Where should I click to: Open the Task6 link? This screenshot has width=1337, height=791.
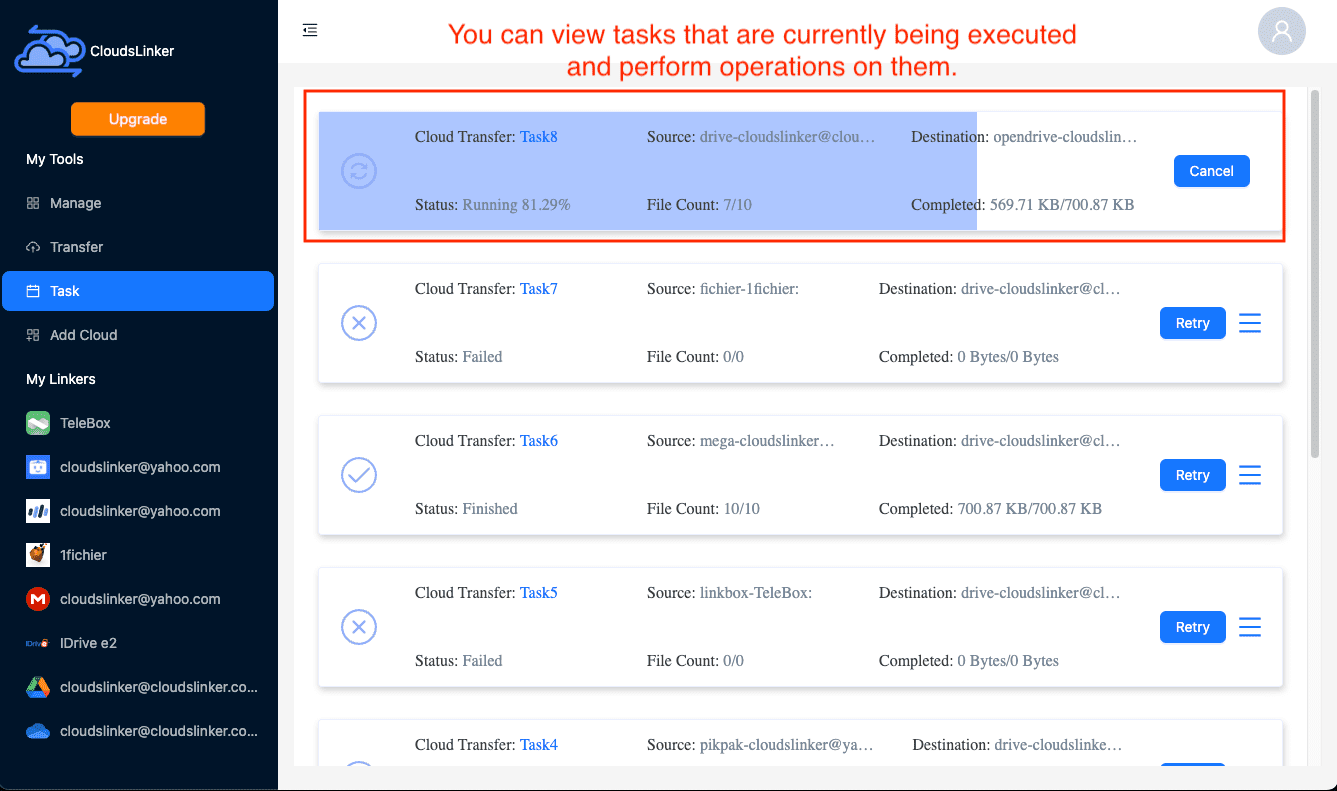click(538, 441)
